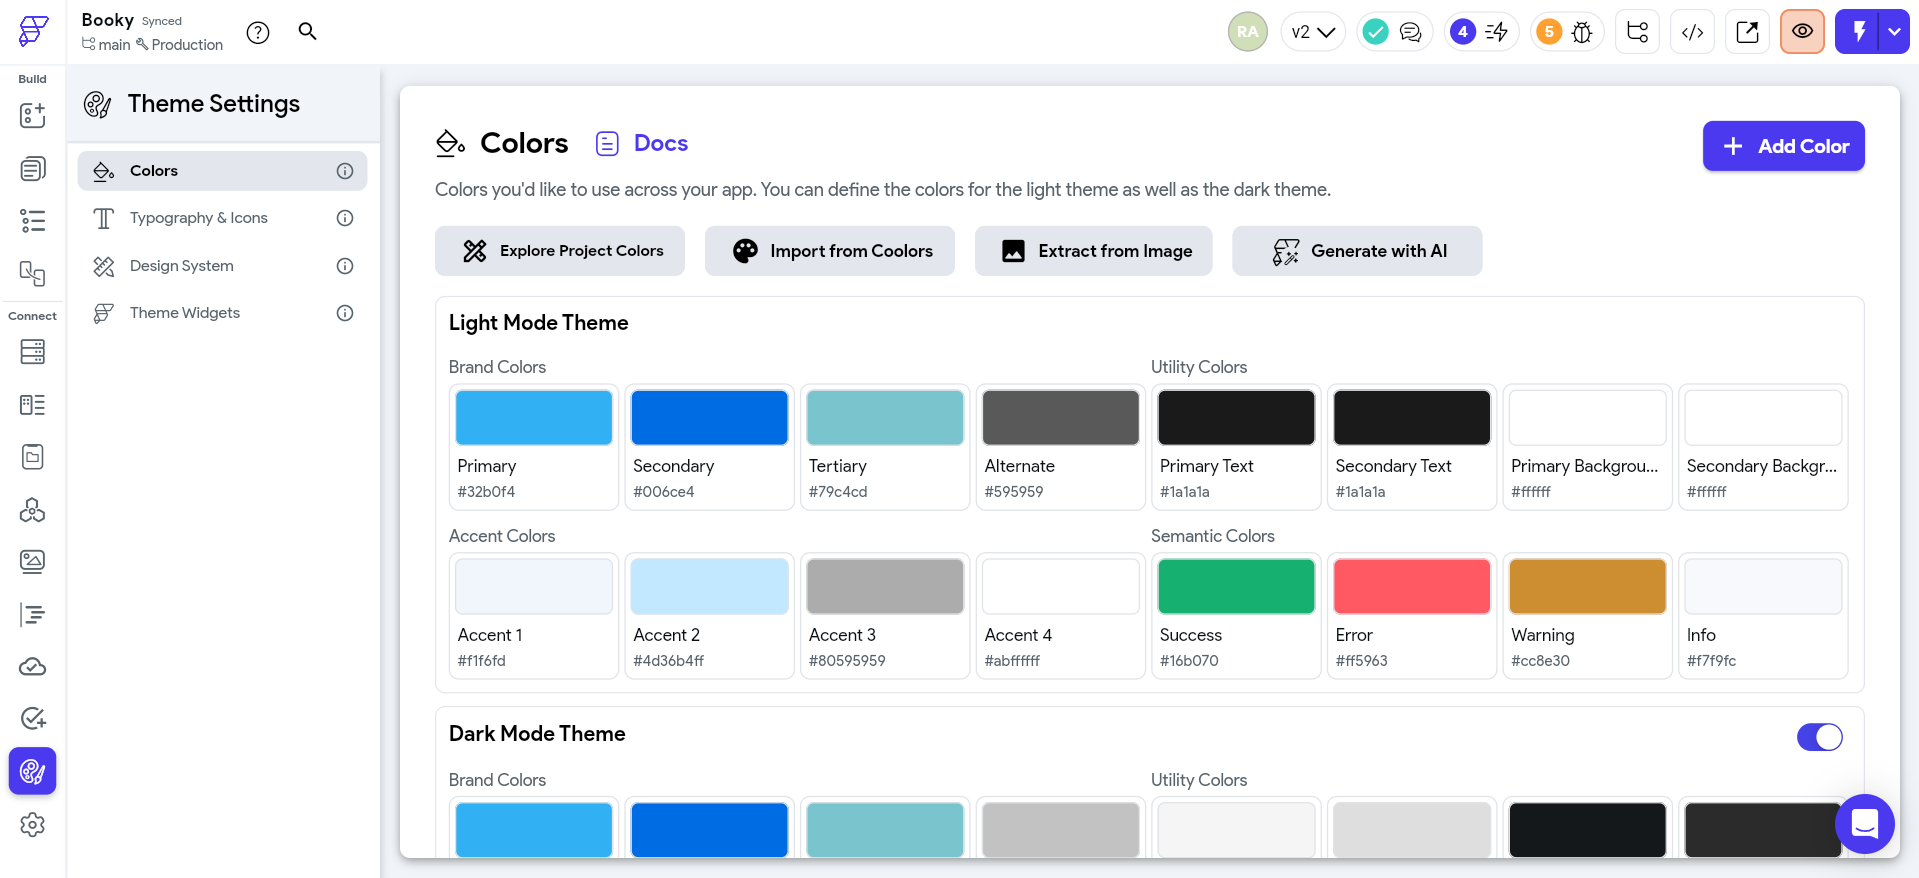Click Extract from Image button
This screenshot has height=878, width=1919.
pyautogui.click(x=1094, y=251)
